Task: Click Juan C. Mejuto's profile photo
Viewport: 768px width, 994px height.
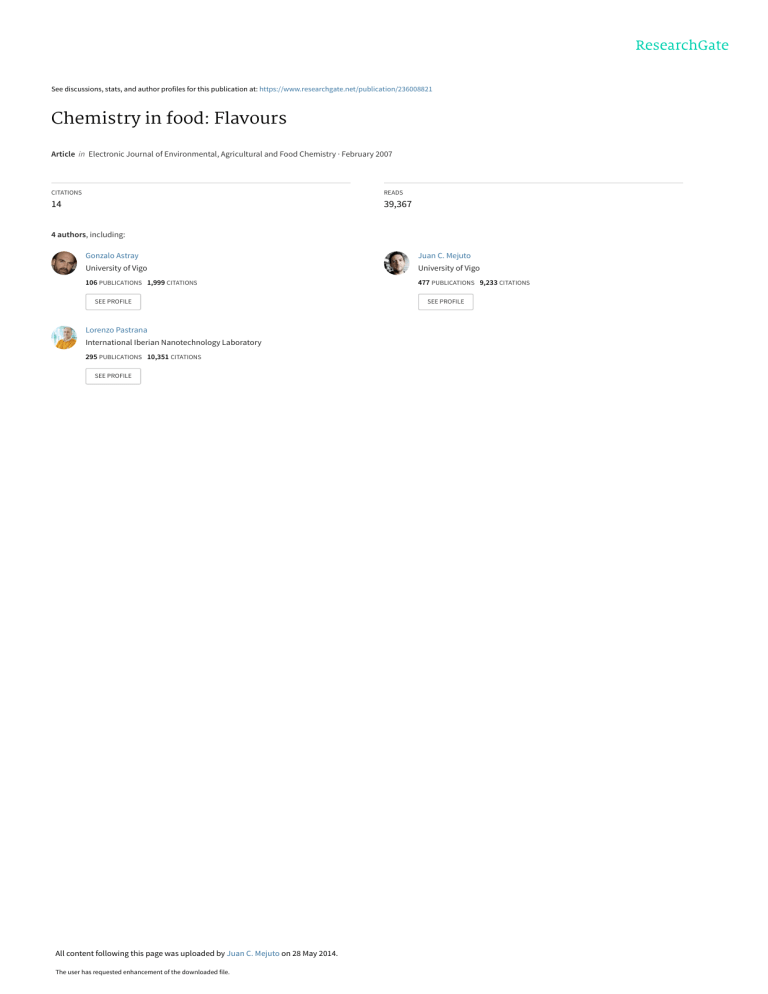Action: pos(396,263)
